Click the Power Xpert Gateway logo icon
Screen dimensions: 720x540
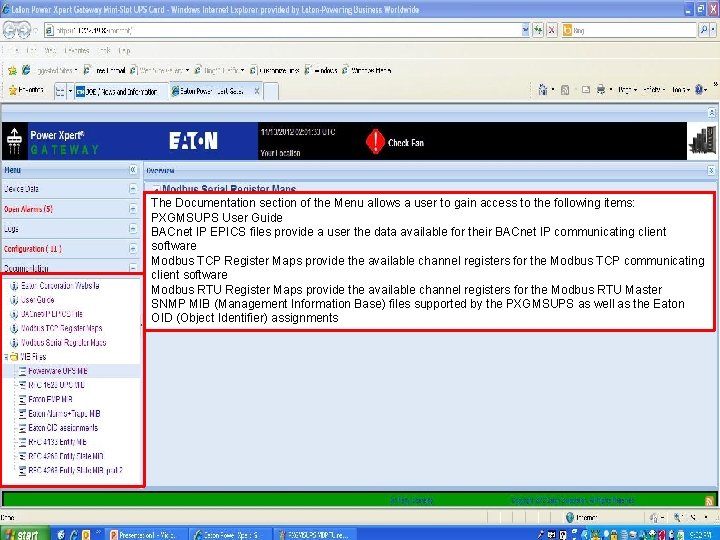click(14, 141)
